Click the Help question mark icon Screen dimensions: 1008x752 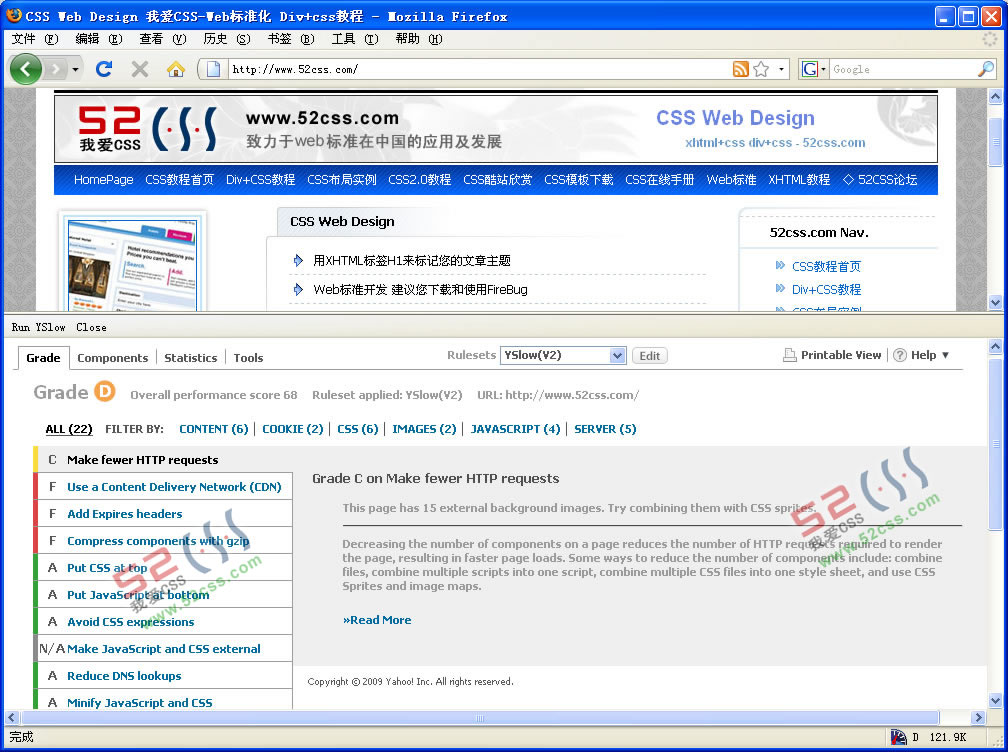(x=900, y=355)
